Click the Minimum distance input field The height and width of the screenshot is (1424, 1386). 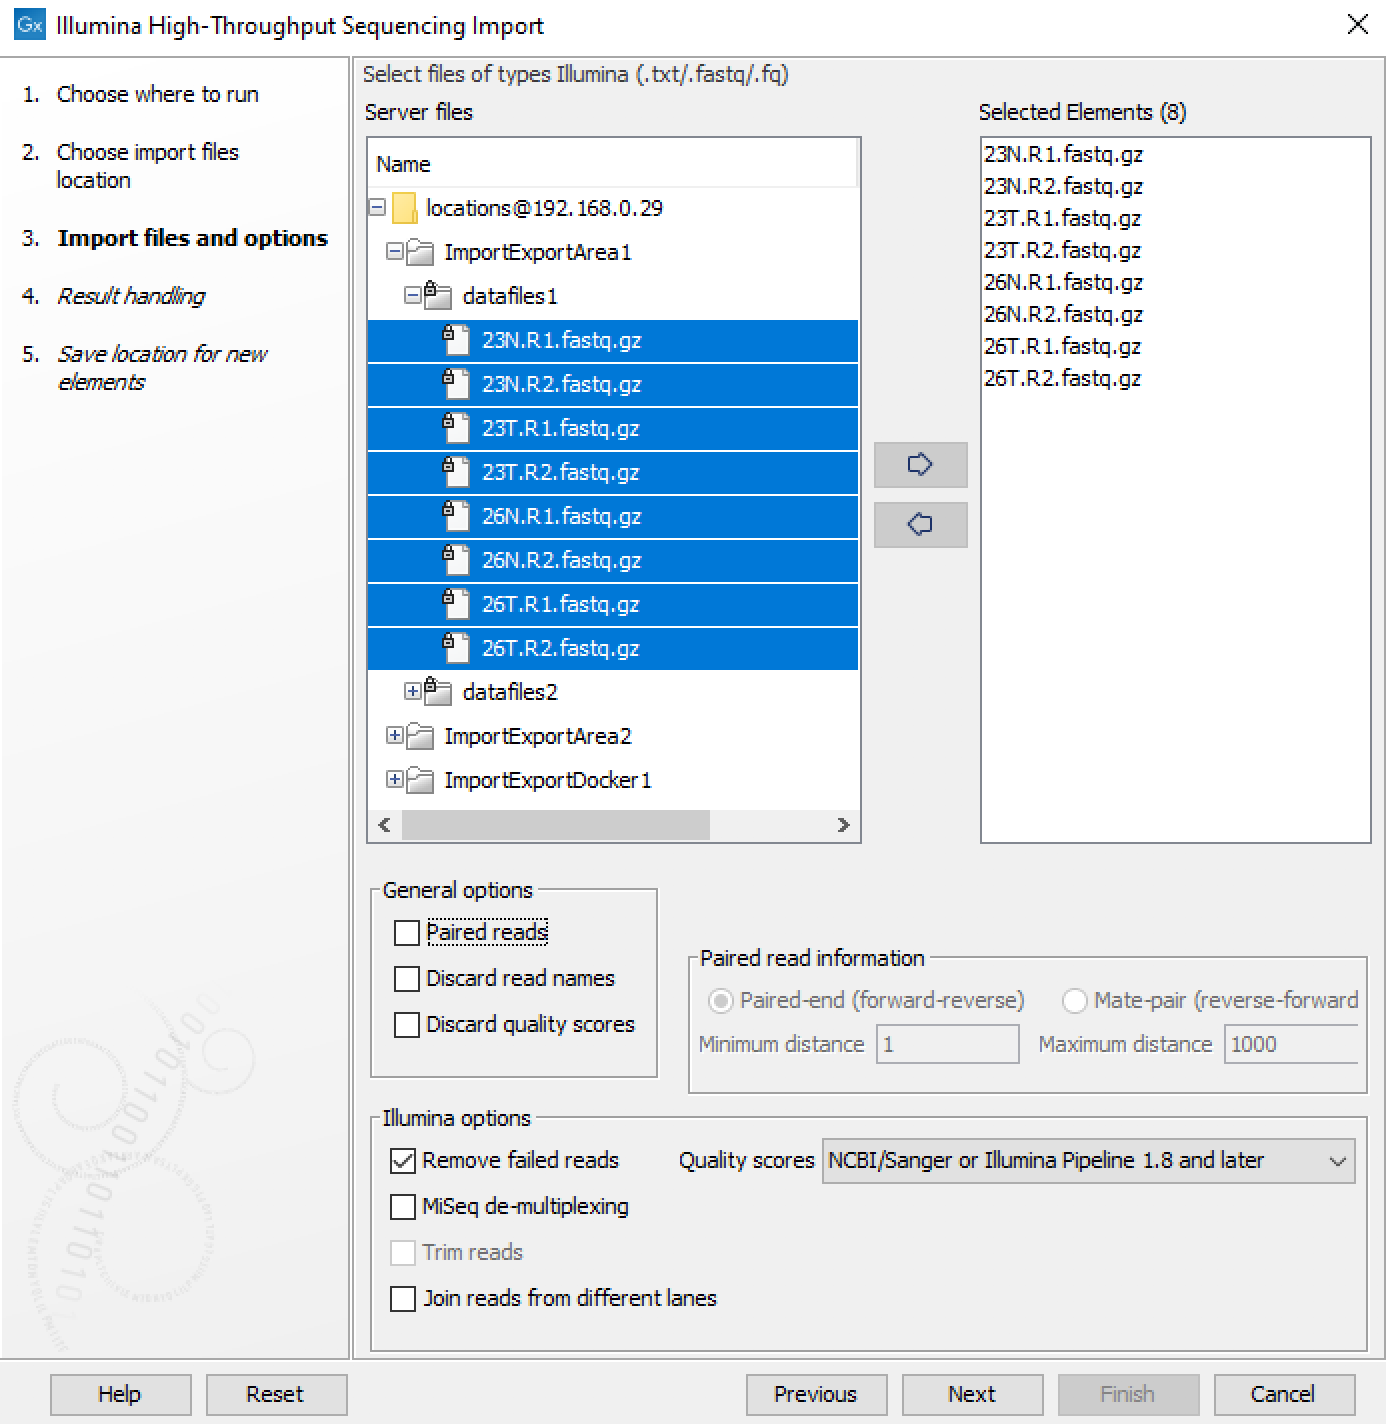point(946,1044)
